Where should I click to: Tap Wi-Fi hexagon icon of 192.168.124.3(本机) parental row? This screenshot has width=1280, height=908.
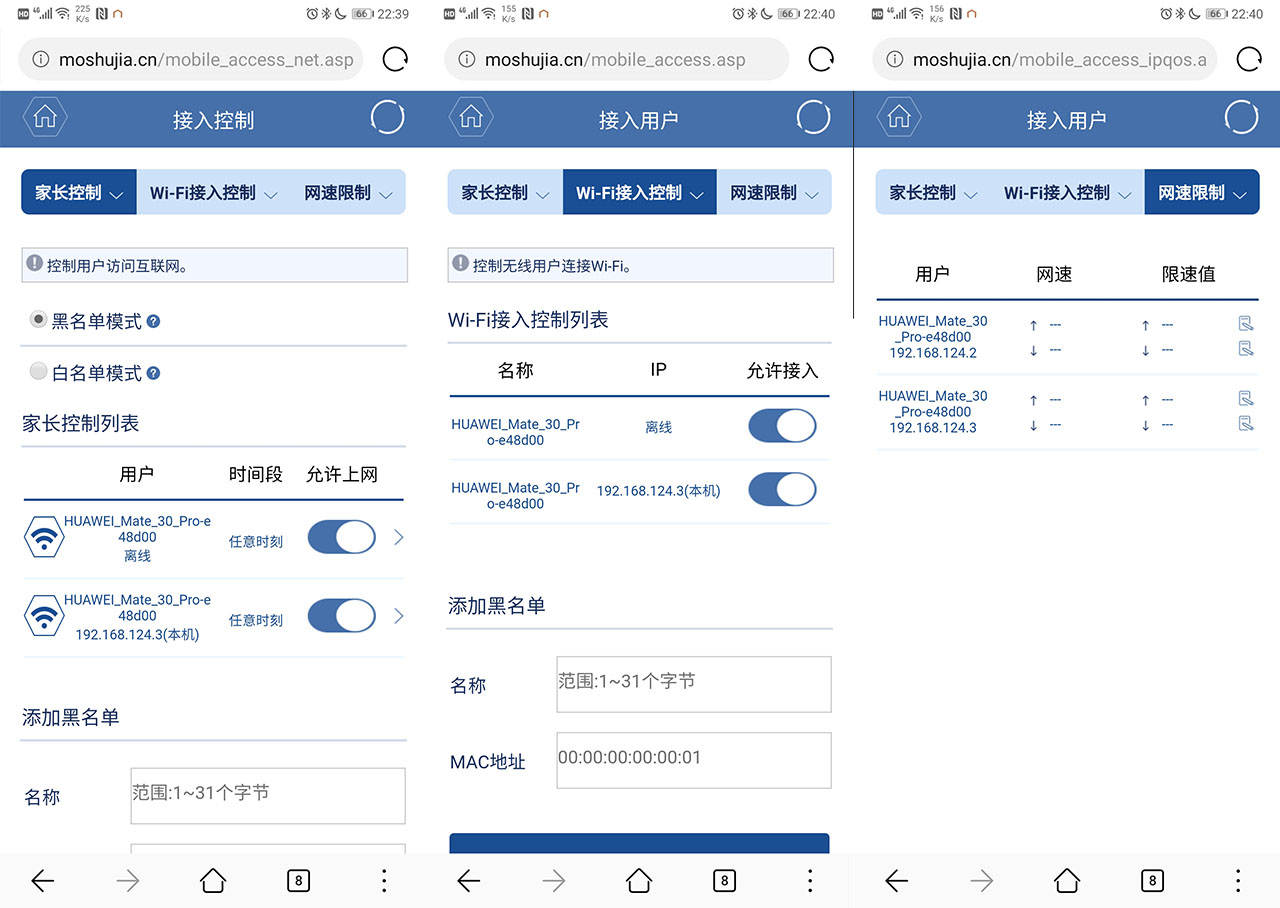[43, 614]
